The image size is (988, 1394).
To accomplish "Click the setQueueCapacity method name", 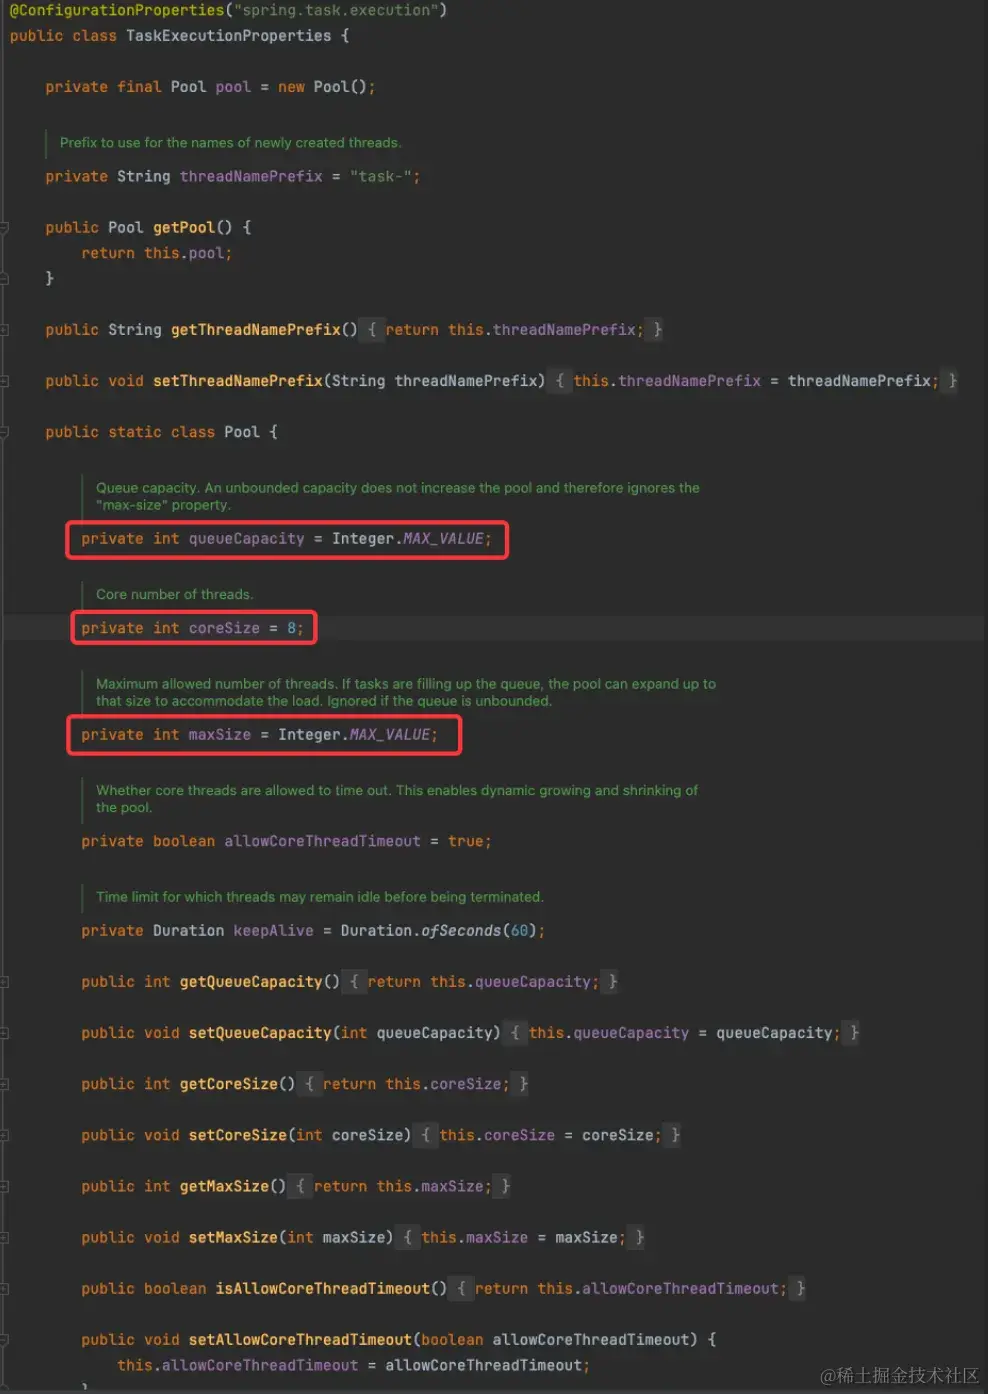I will pos(259,1033).
